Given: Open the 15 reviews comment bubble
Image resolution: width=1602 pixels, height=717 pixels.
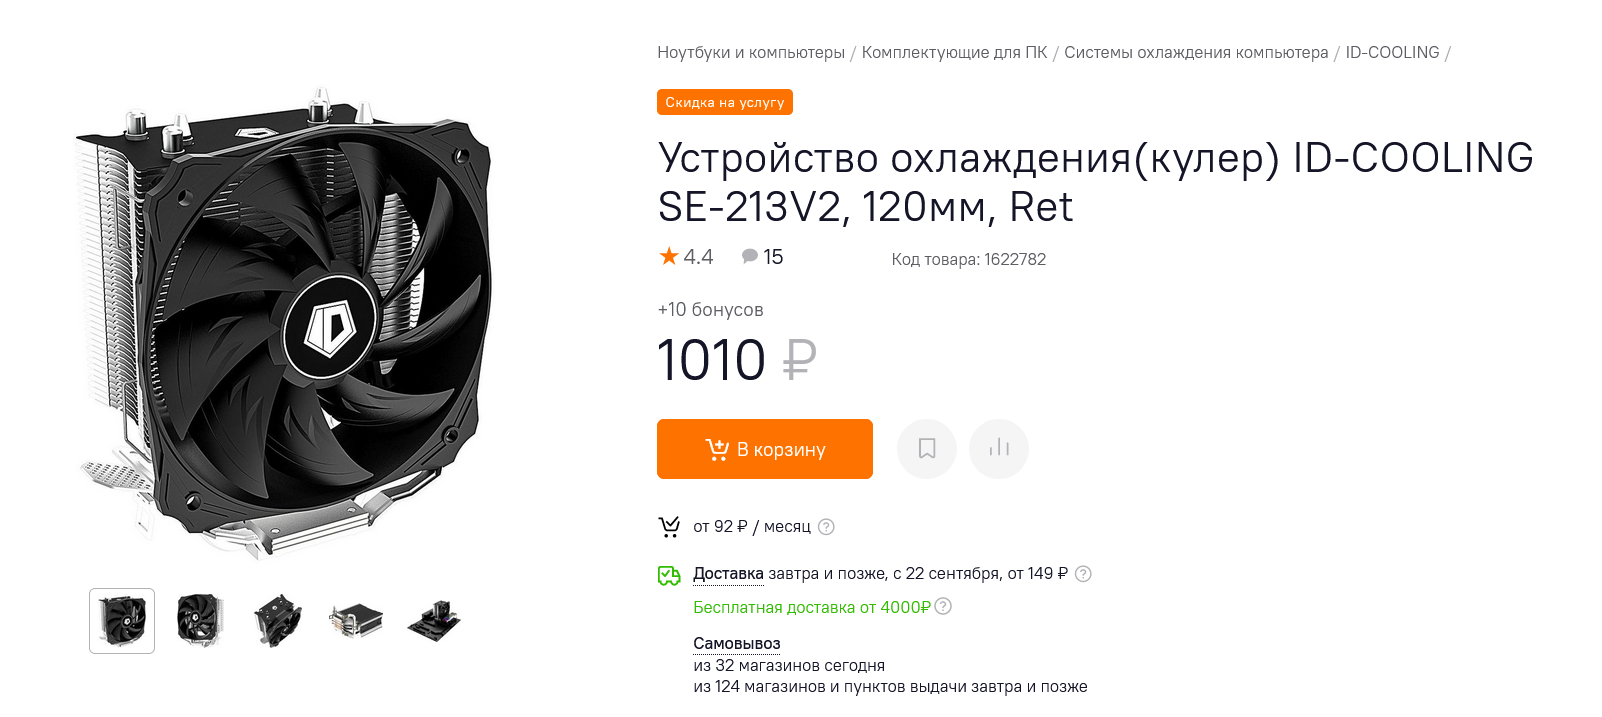Looking at the screenshot, I should tap(762, 257).
